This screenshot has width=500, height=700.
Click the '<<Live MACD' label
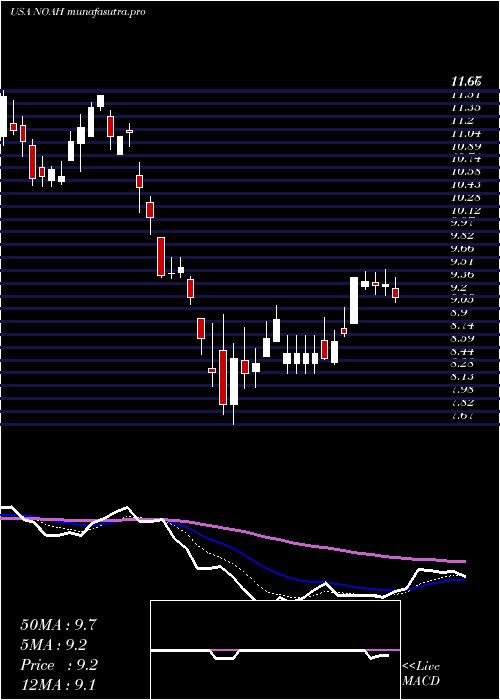[421, 674]
